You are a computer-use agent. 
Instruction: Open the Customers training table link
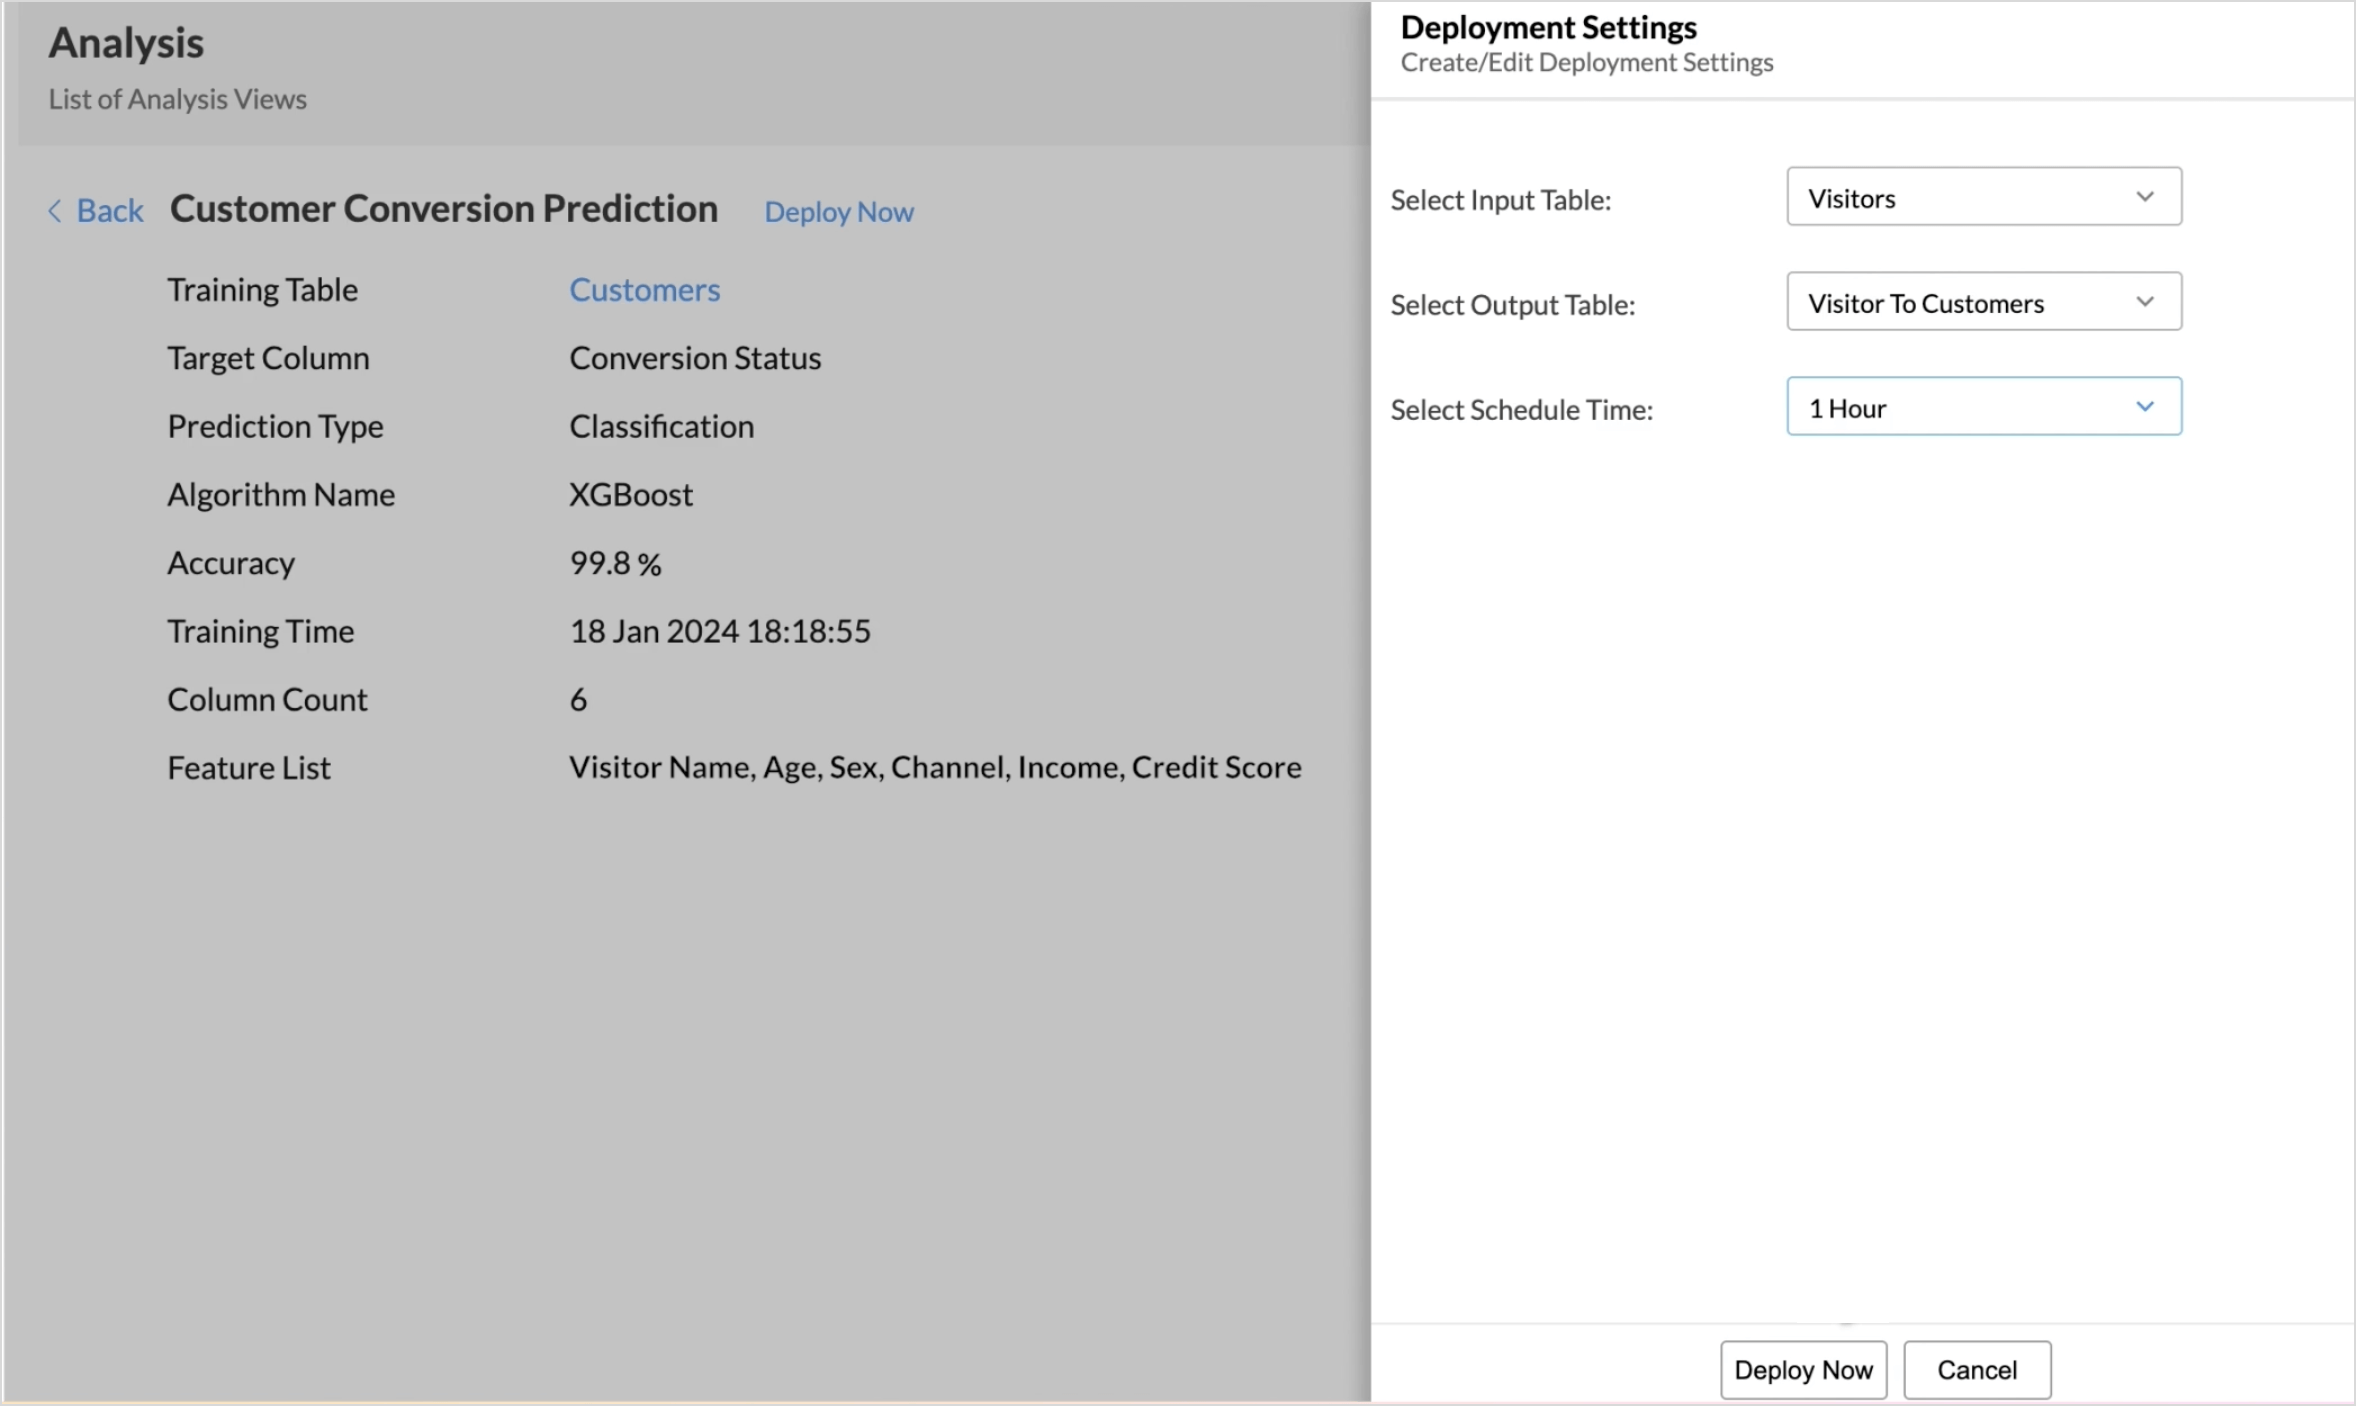pyautogui.click(x=644, y=290)
